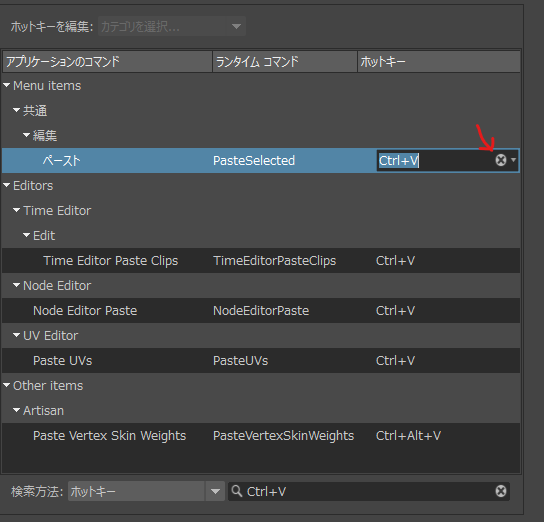Collapse the Node Editor group
The image size is (544, 522).
(x=16, y=285)
